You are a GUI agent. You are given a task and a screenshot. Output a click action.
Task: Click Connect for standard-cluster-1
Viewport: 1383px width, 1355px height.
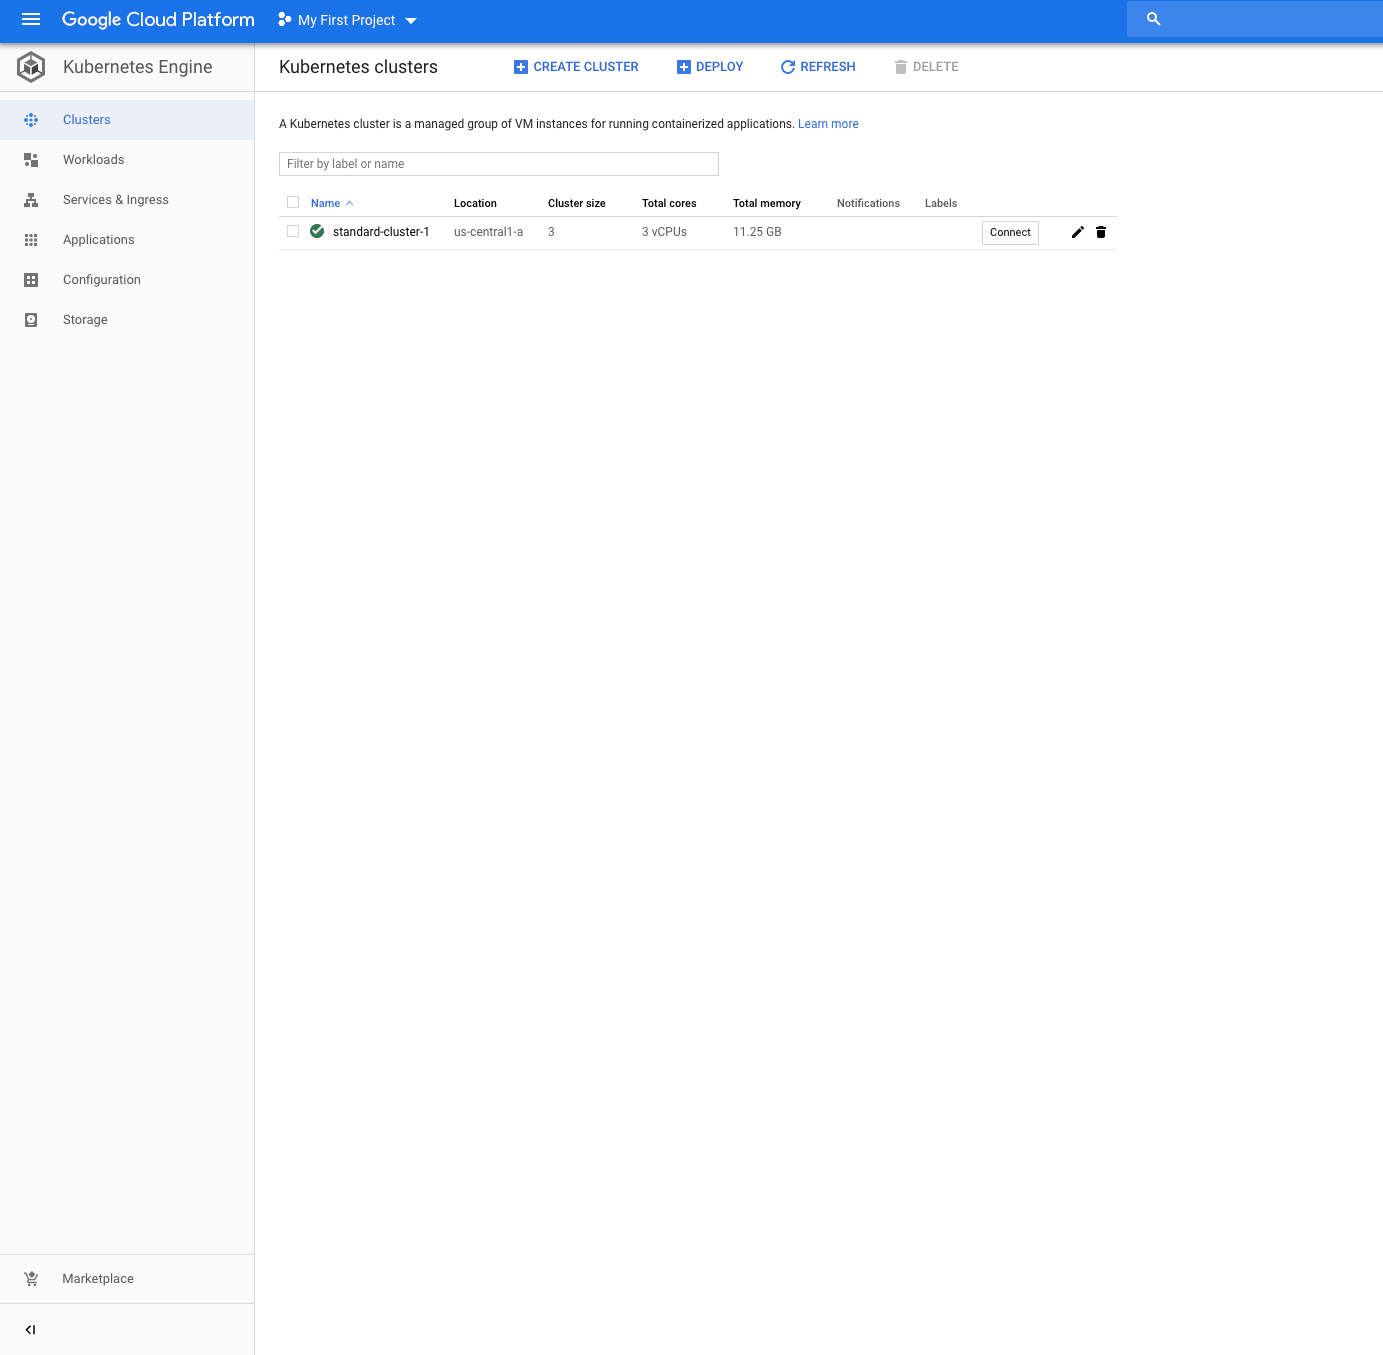[1010, 232]
